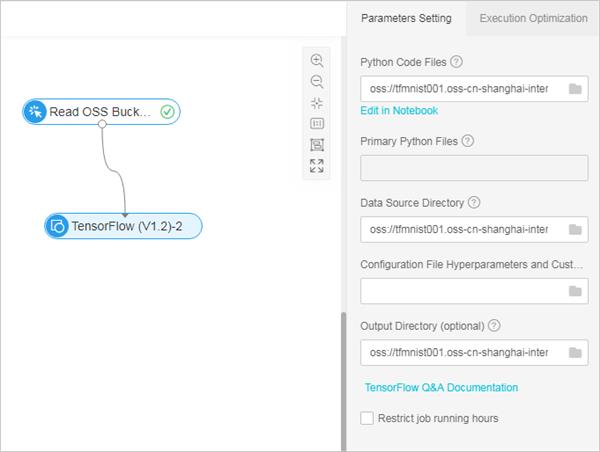The height and width of the screenshot is (452, 600).
Task: Switch to Execution Optimization tab
Action: click(x=533, y=18)
